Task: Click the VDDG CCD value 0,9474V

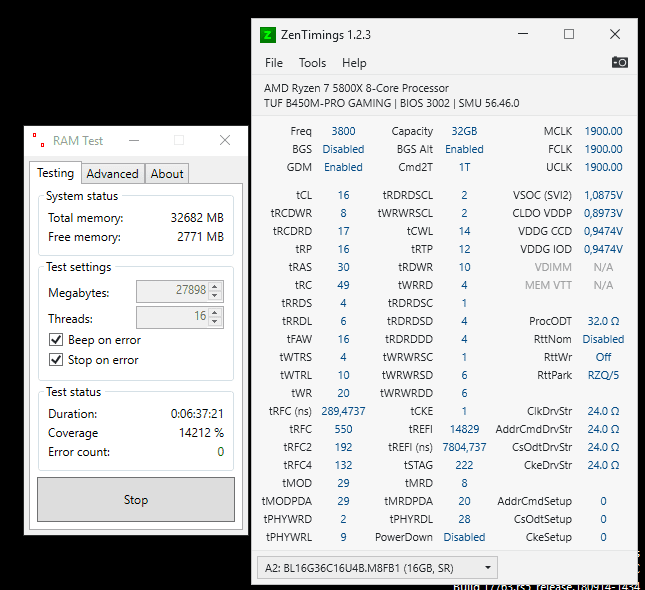Action: click(603, 231)
